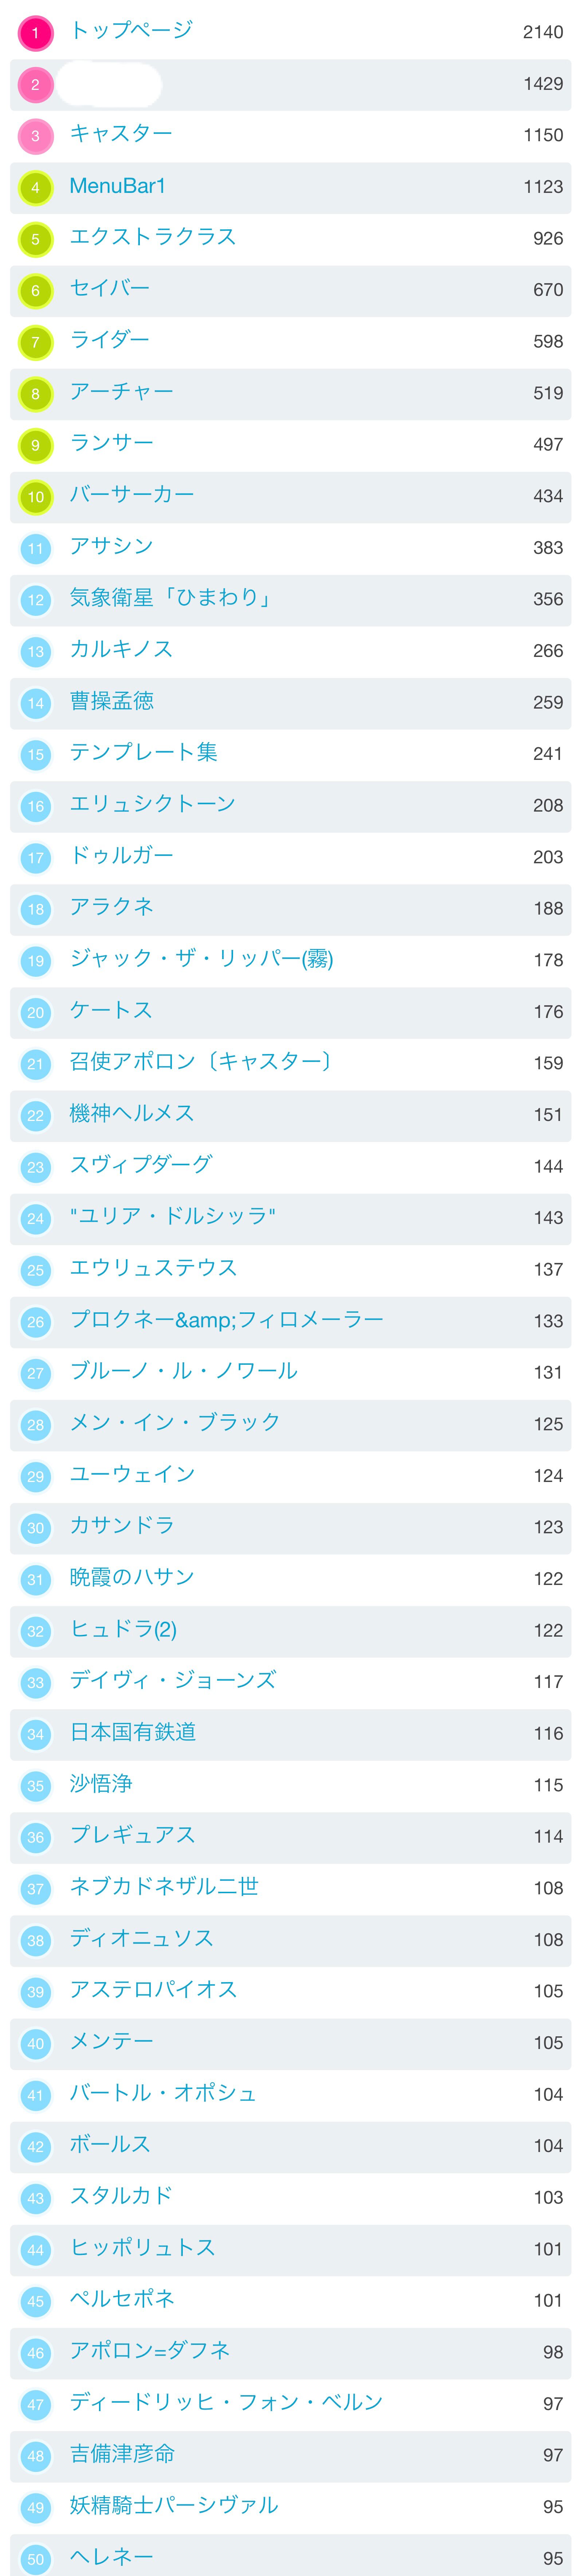
Task: Click the pink rank 1 badge
Action: (35, 33)
